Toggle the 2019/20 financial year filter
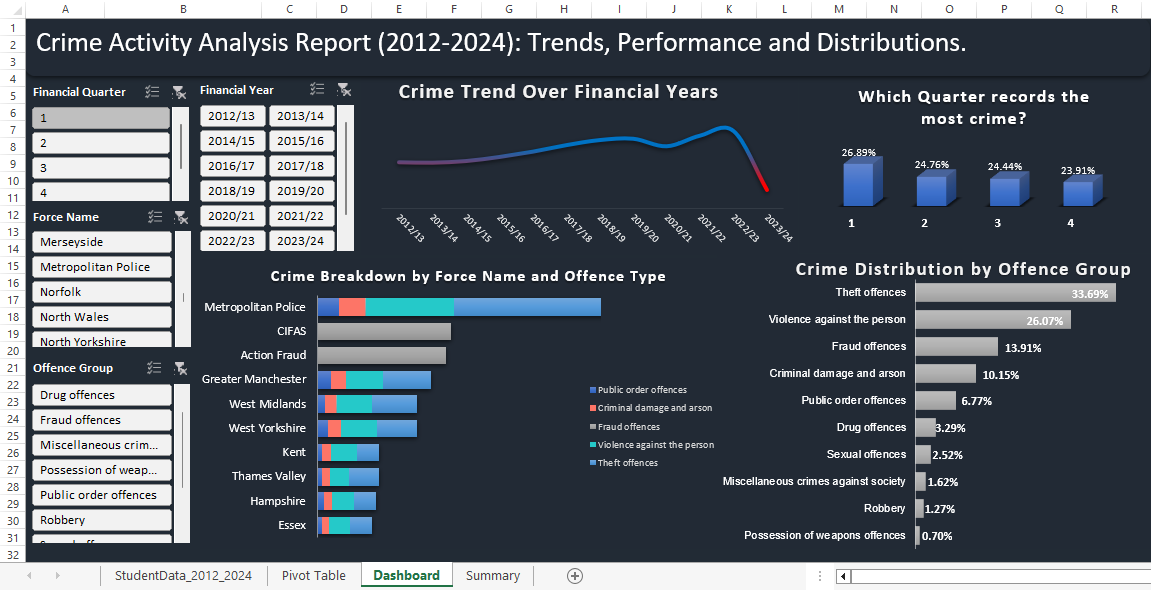The width and height of the screenshot is (1151, 590). click(300, 191)
